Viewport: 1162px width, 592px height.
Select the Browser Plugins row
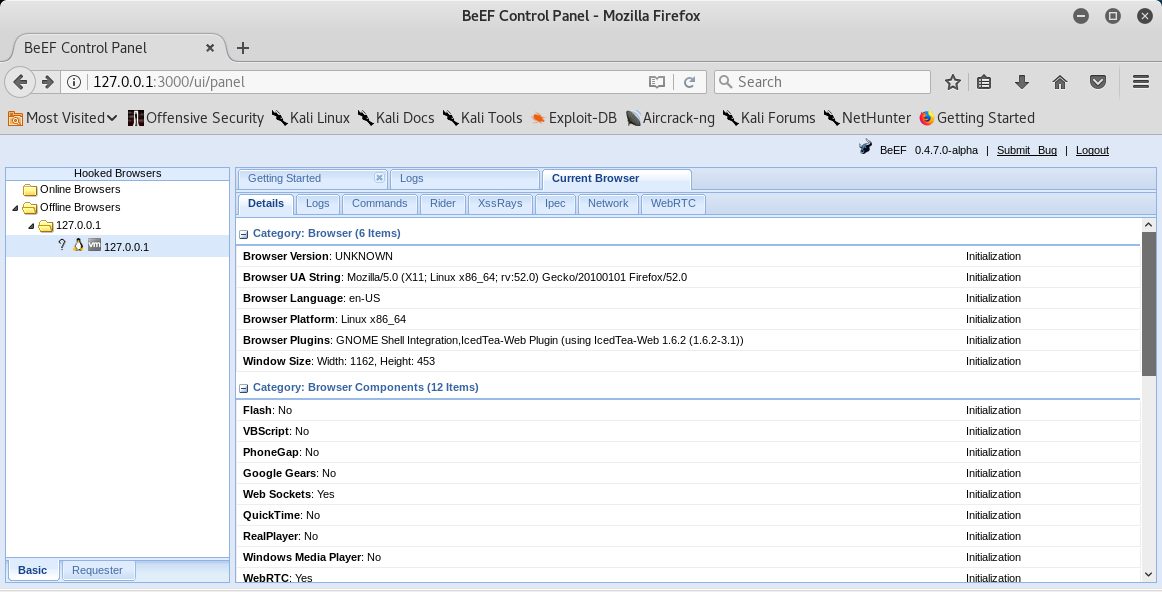(689, 340)
